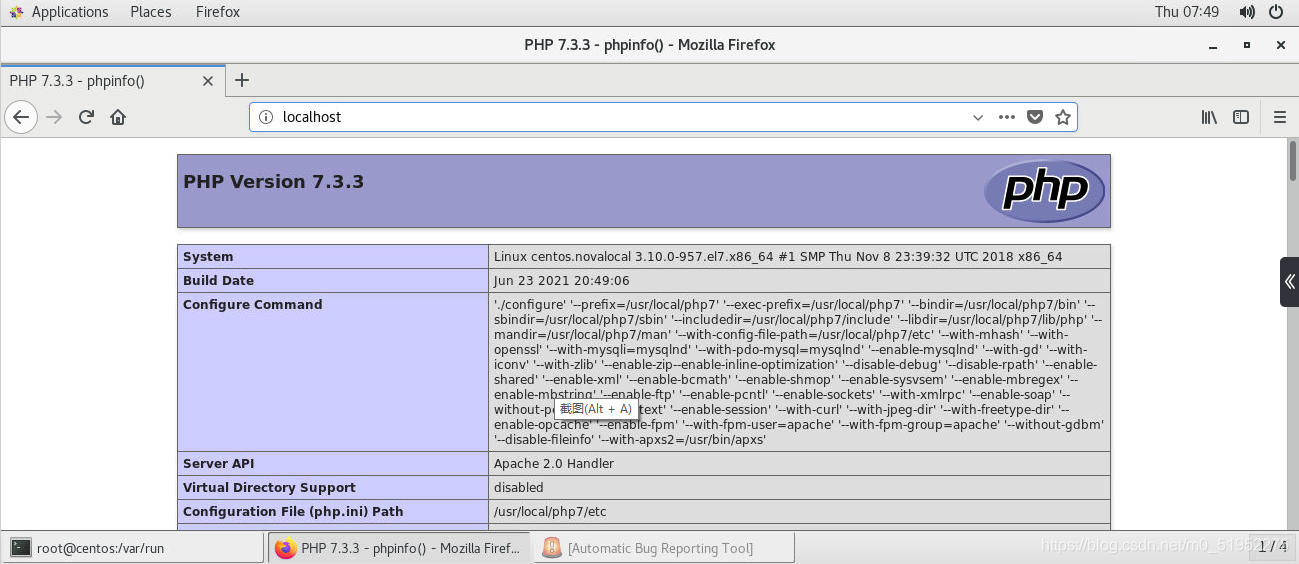Image resolution: width=1299 pixels, height=564 pixels.
Task: Click the Virtual Directory Support label
Action: pos(269,488)
